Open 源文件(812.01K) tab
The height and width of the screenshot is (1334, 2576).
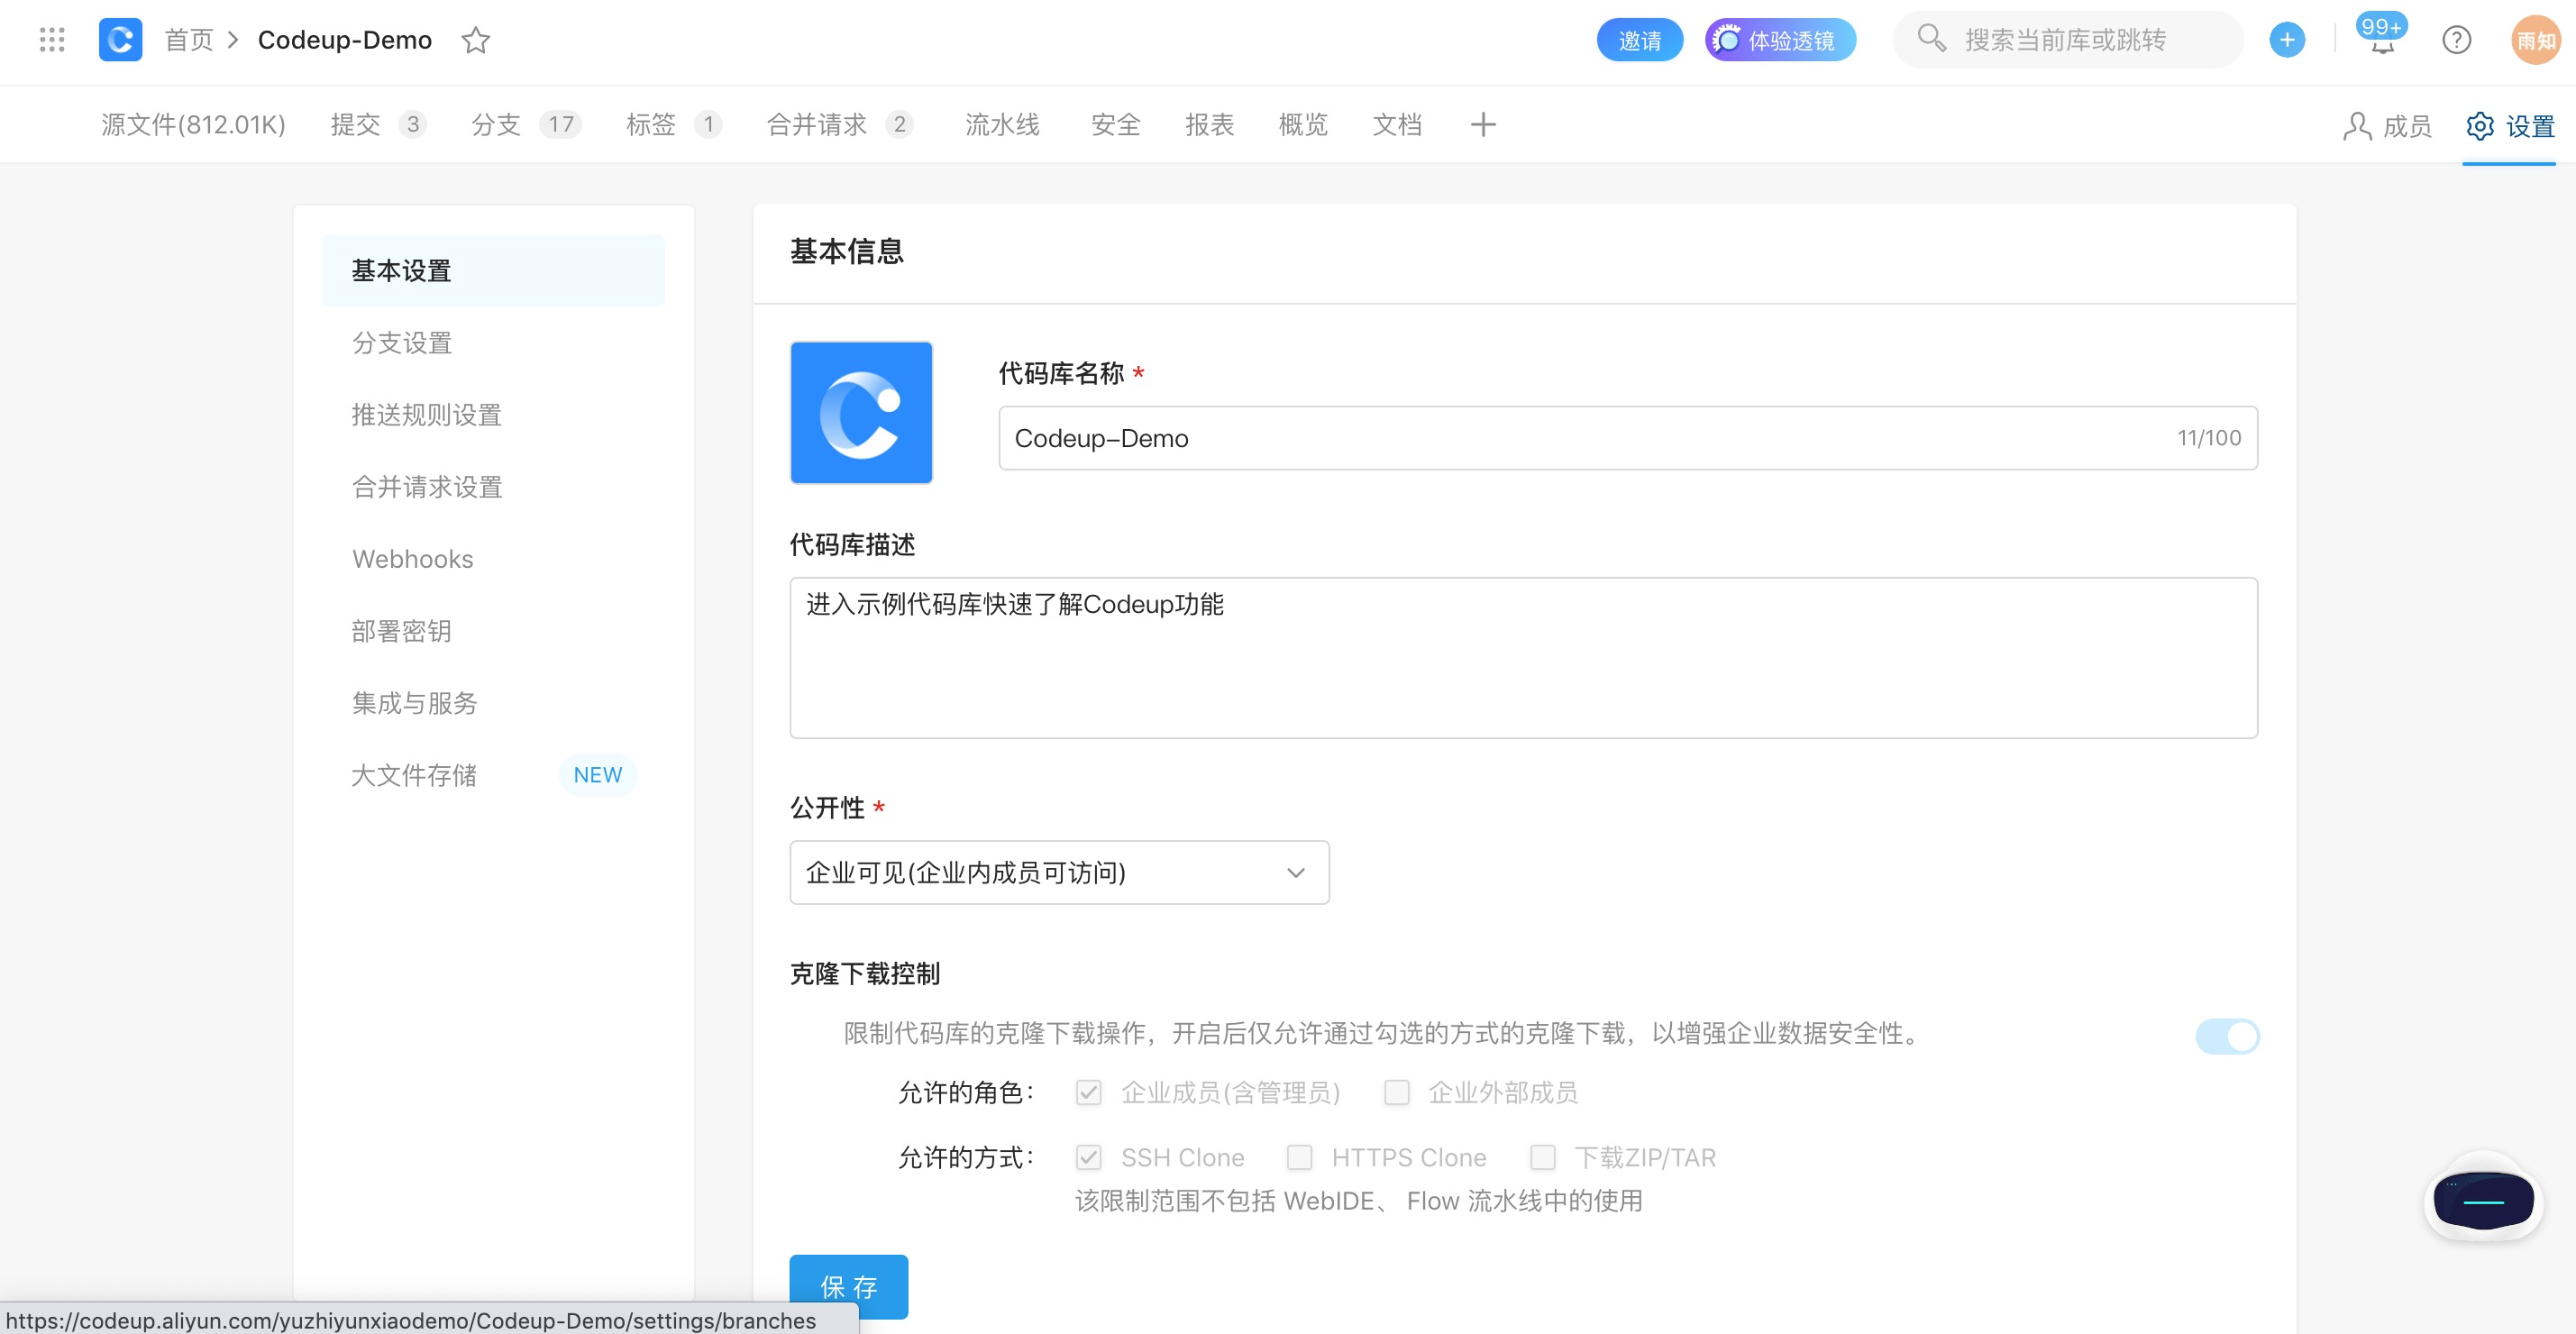(x=193, y=124)
